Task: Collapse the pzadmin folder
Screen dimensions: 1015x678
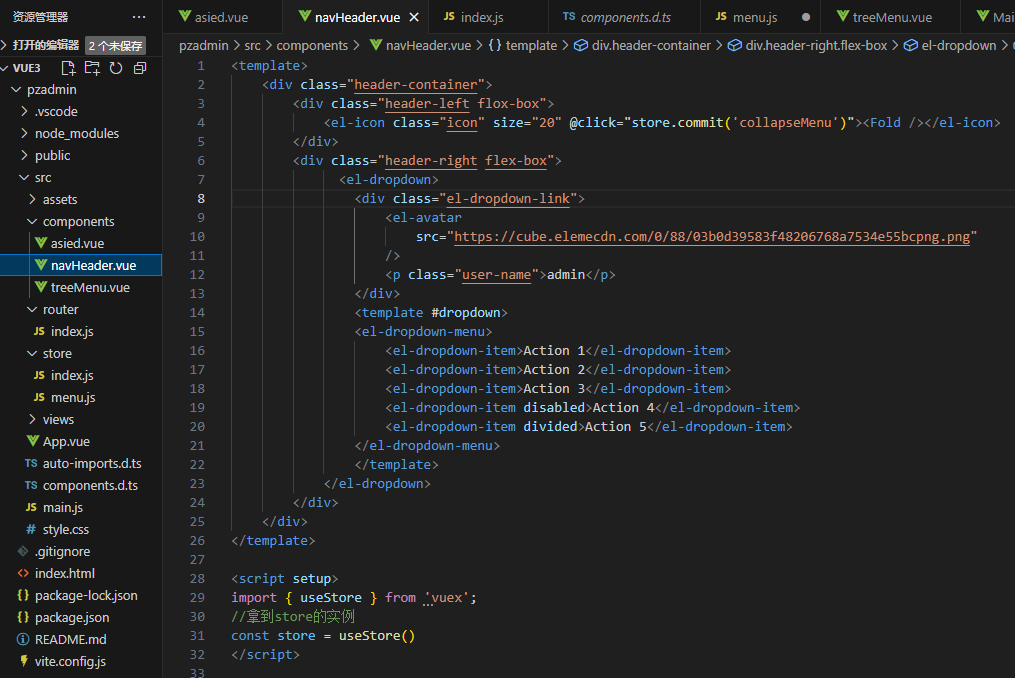Action: click(16, 89)
